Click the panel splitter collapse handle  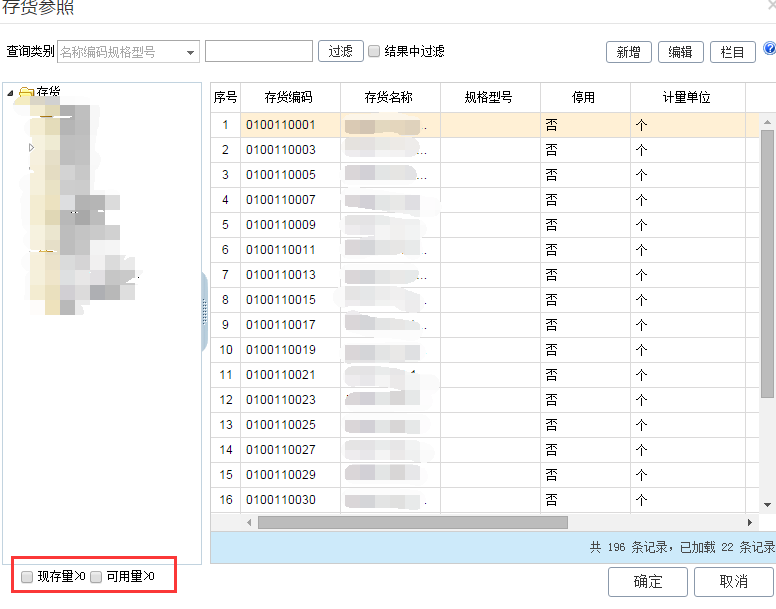pyautogui.click(x=204, y=311)
